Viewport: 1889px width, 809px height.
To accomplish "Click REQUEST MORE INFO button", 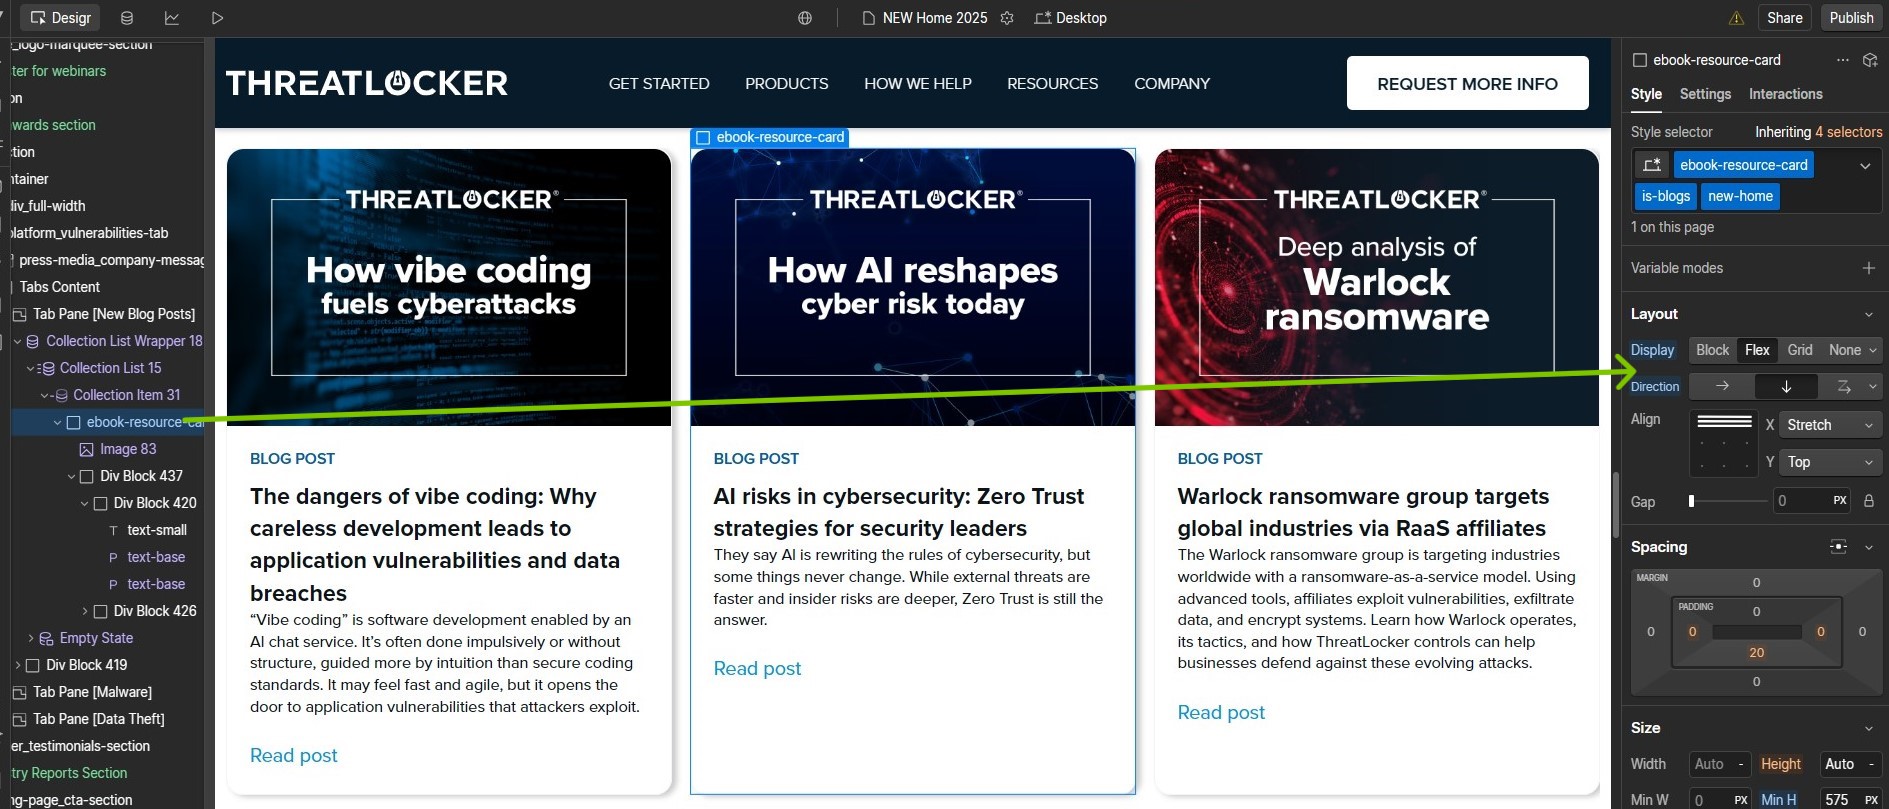I will click(x=1468, y=83).
